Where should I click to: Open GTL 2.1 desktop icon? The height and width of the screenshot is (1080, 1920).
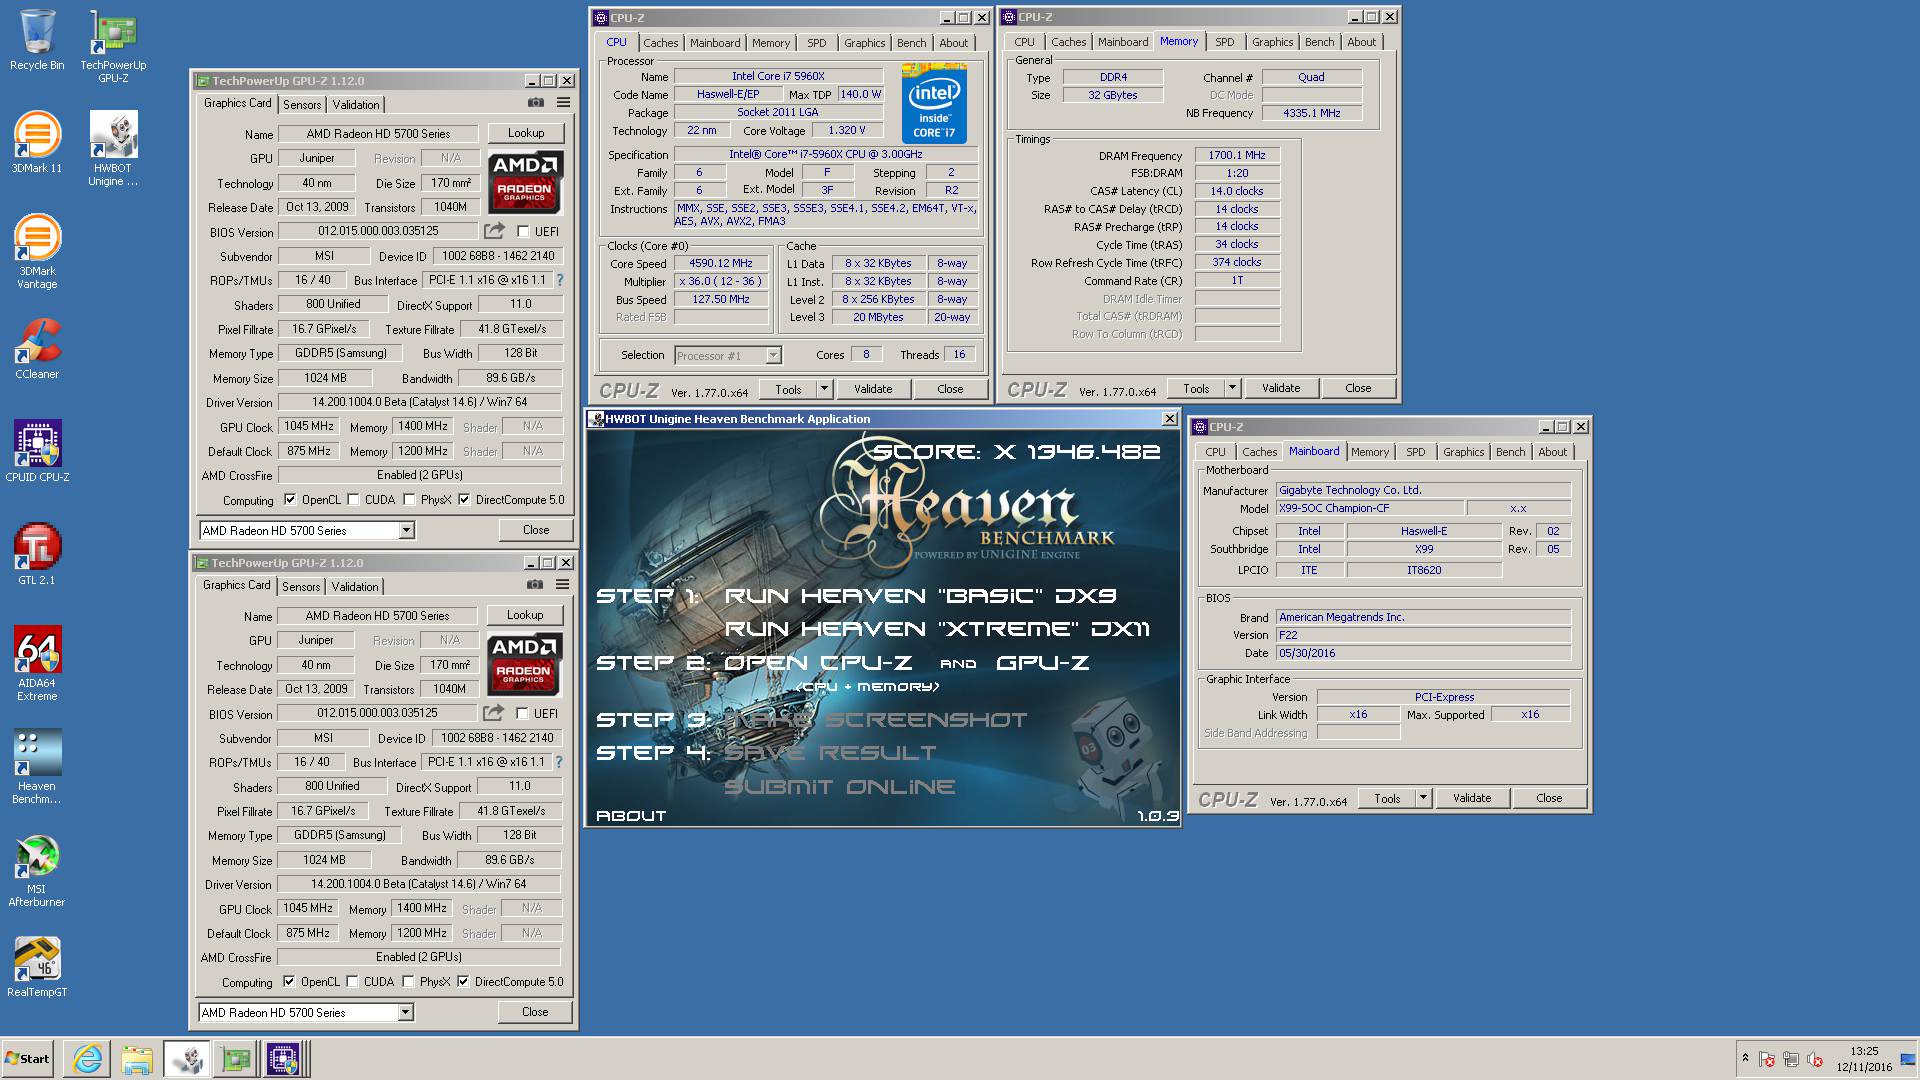pyautogui.click(x=37, y=554)
